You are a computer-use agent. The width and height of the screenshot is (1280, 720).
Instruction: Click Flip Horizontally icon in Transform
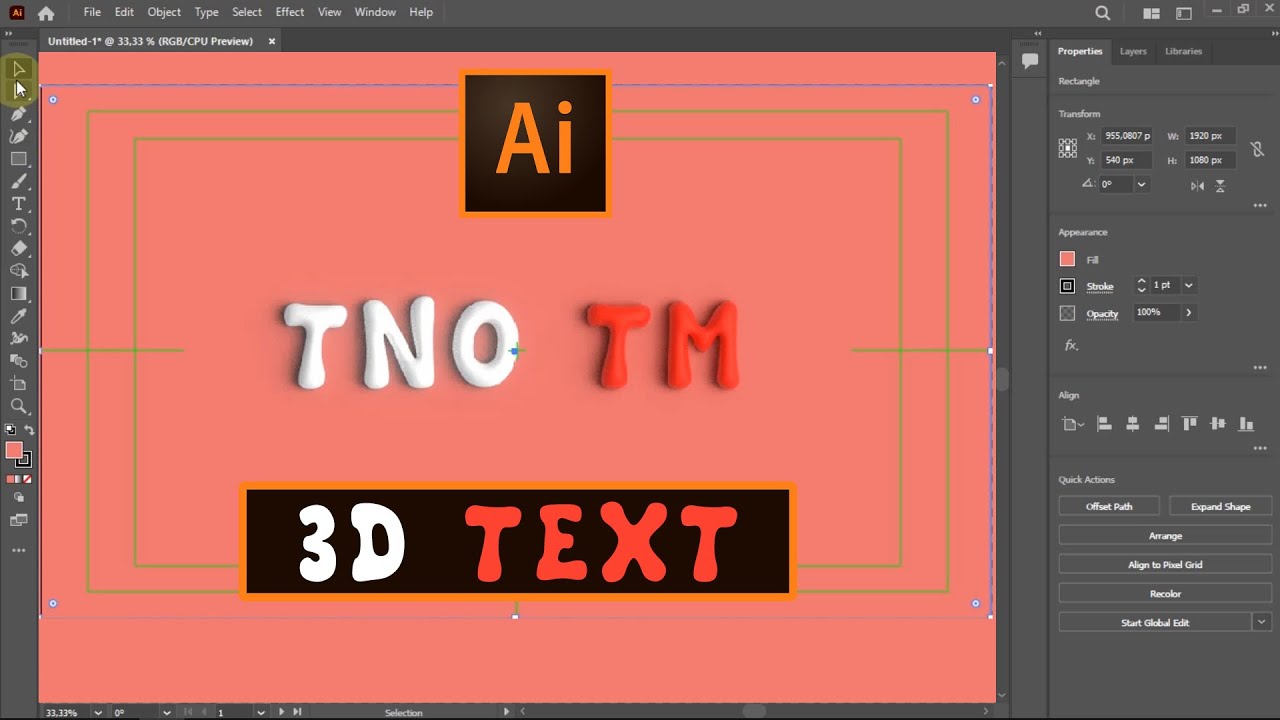[x=1198, y=185]
